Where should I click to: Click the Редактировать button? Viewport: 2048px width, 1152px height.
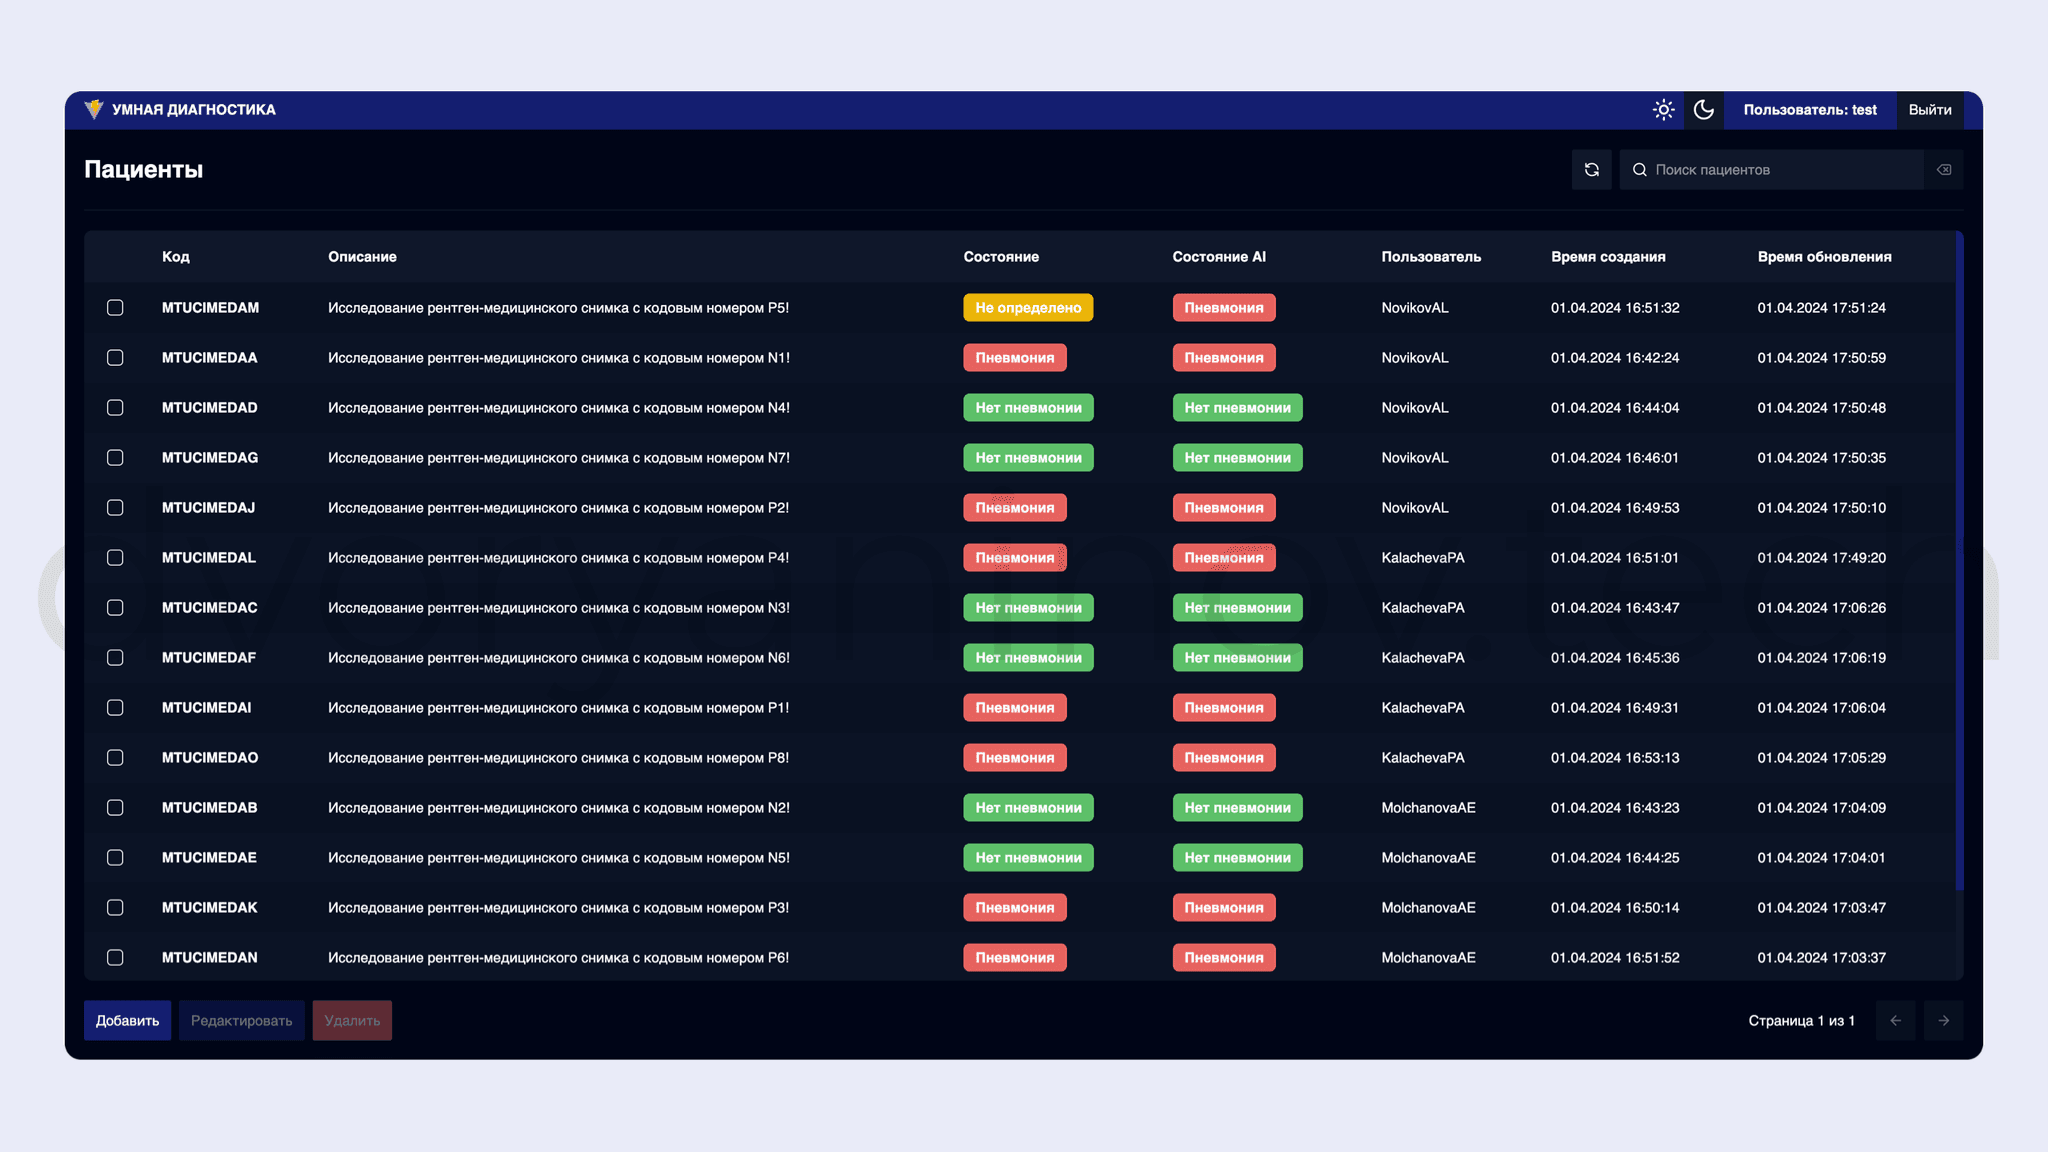coord(241,1021)
